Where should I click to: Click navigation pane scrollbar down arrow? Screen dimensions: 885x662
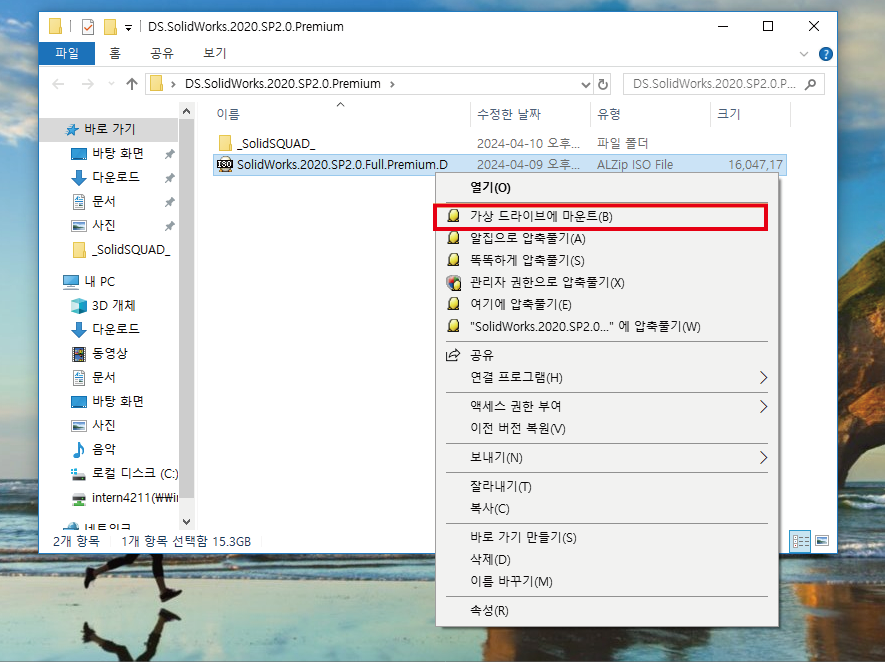point(186,522)
